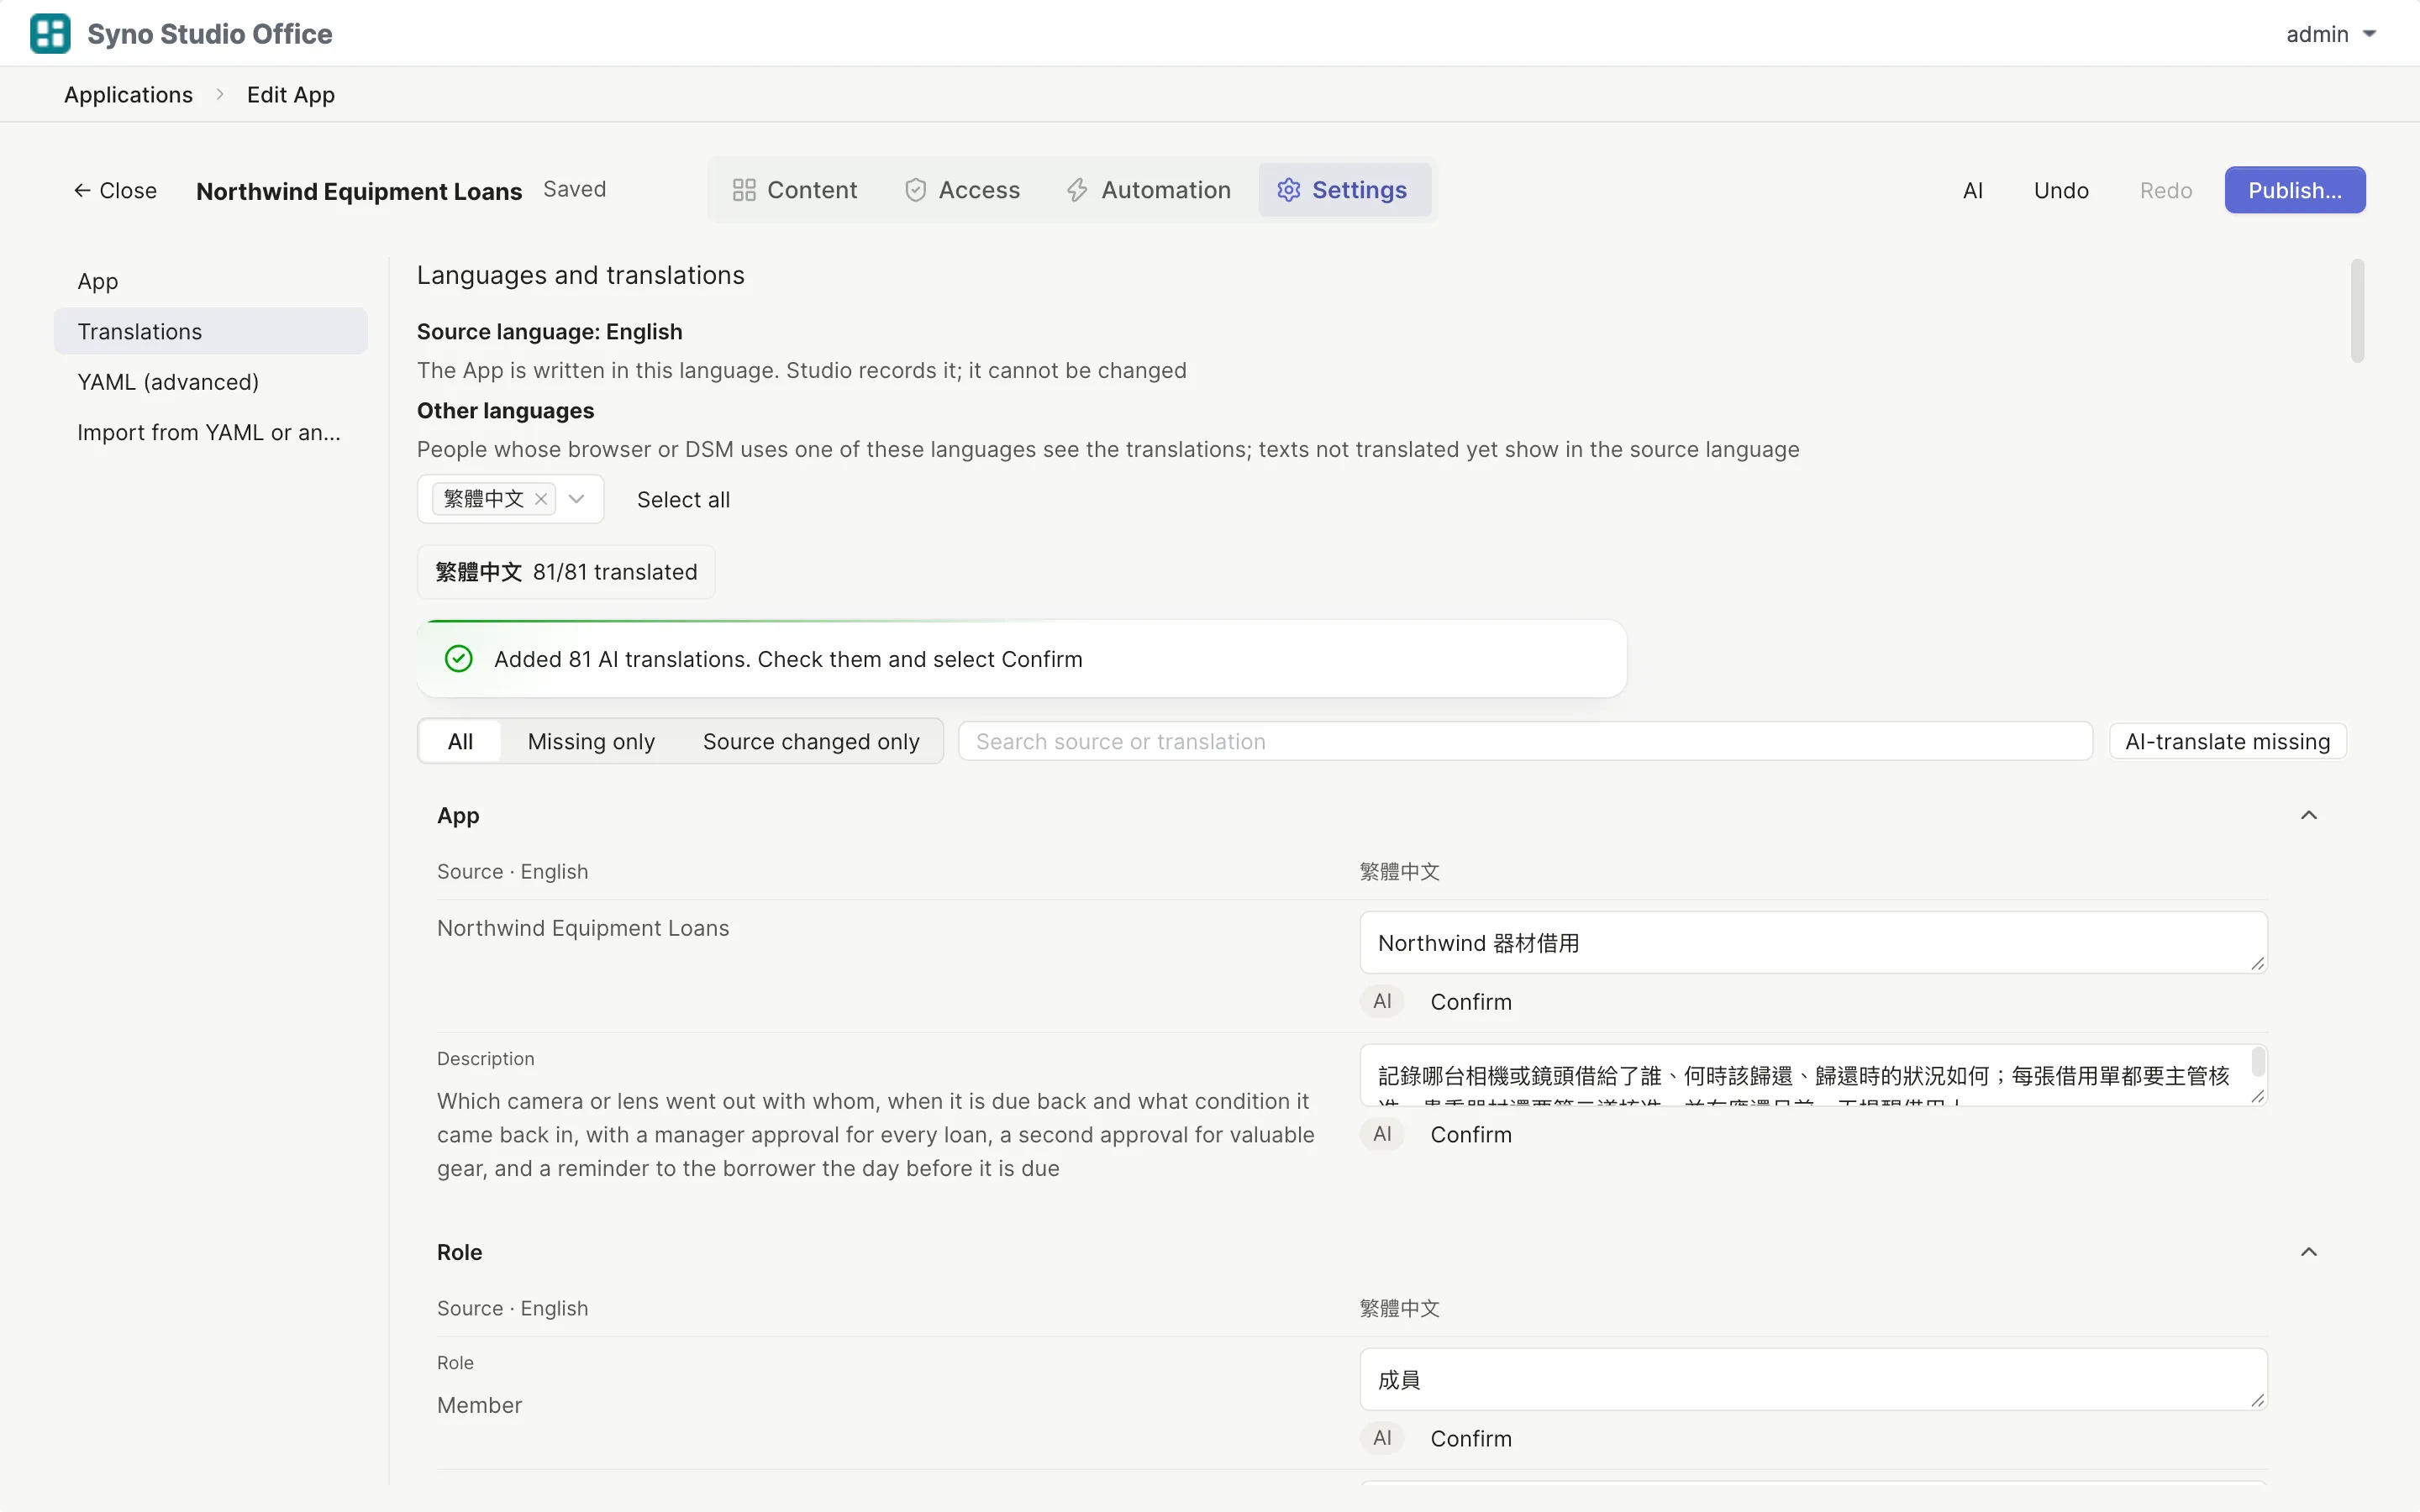This screenshot has height=1512, width=2420.
Task: Switch to the Automation tab
Action: 1149,190
